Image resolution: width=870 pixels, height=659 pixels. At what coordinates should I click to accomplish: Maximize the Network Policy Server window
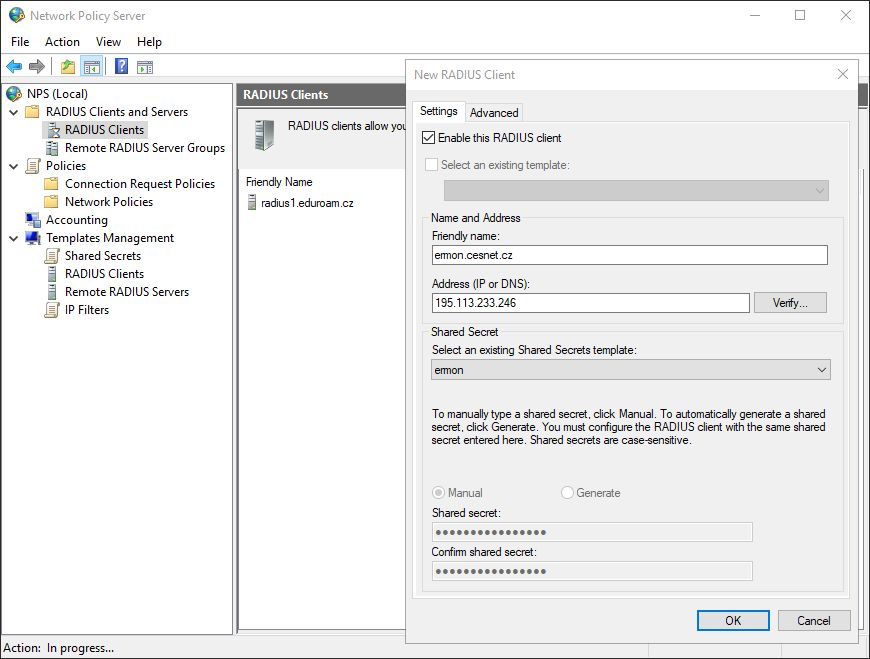tap(800, 15)
